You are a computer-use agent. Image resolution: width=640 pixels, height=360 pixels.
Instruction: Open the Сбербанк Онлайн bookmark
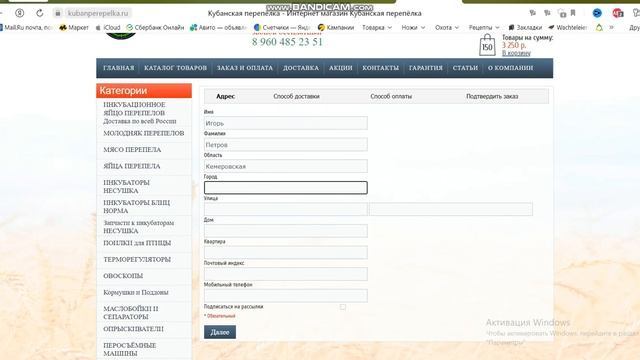(155, 27)
